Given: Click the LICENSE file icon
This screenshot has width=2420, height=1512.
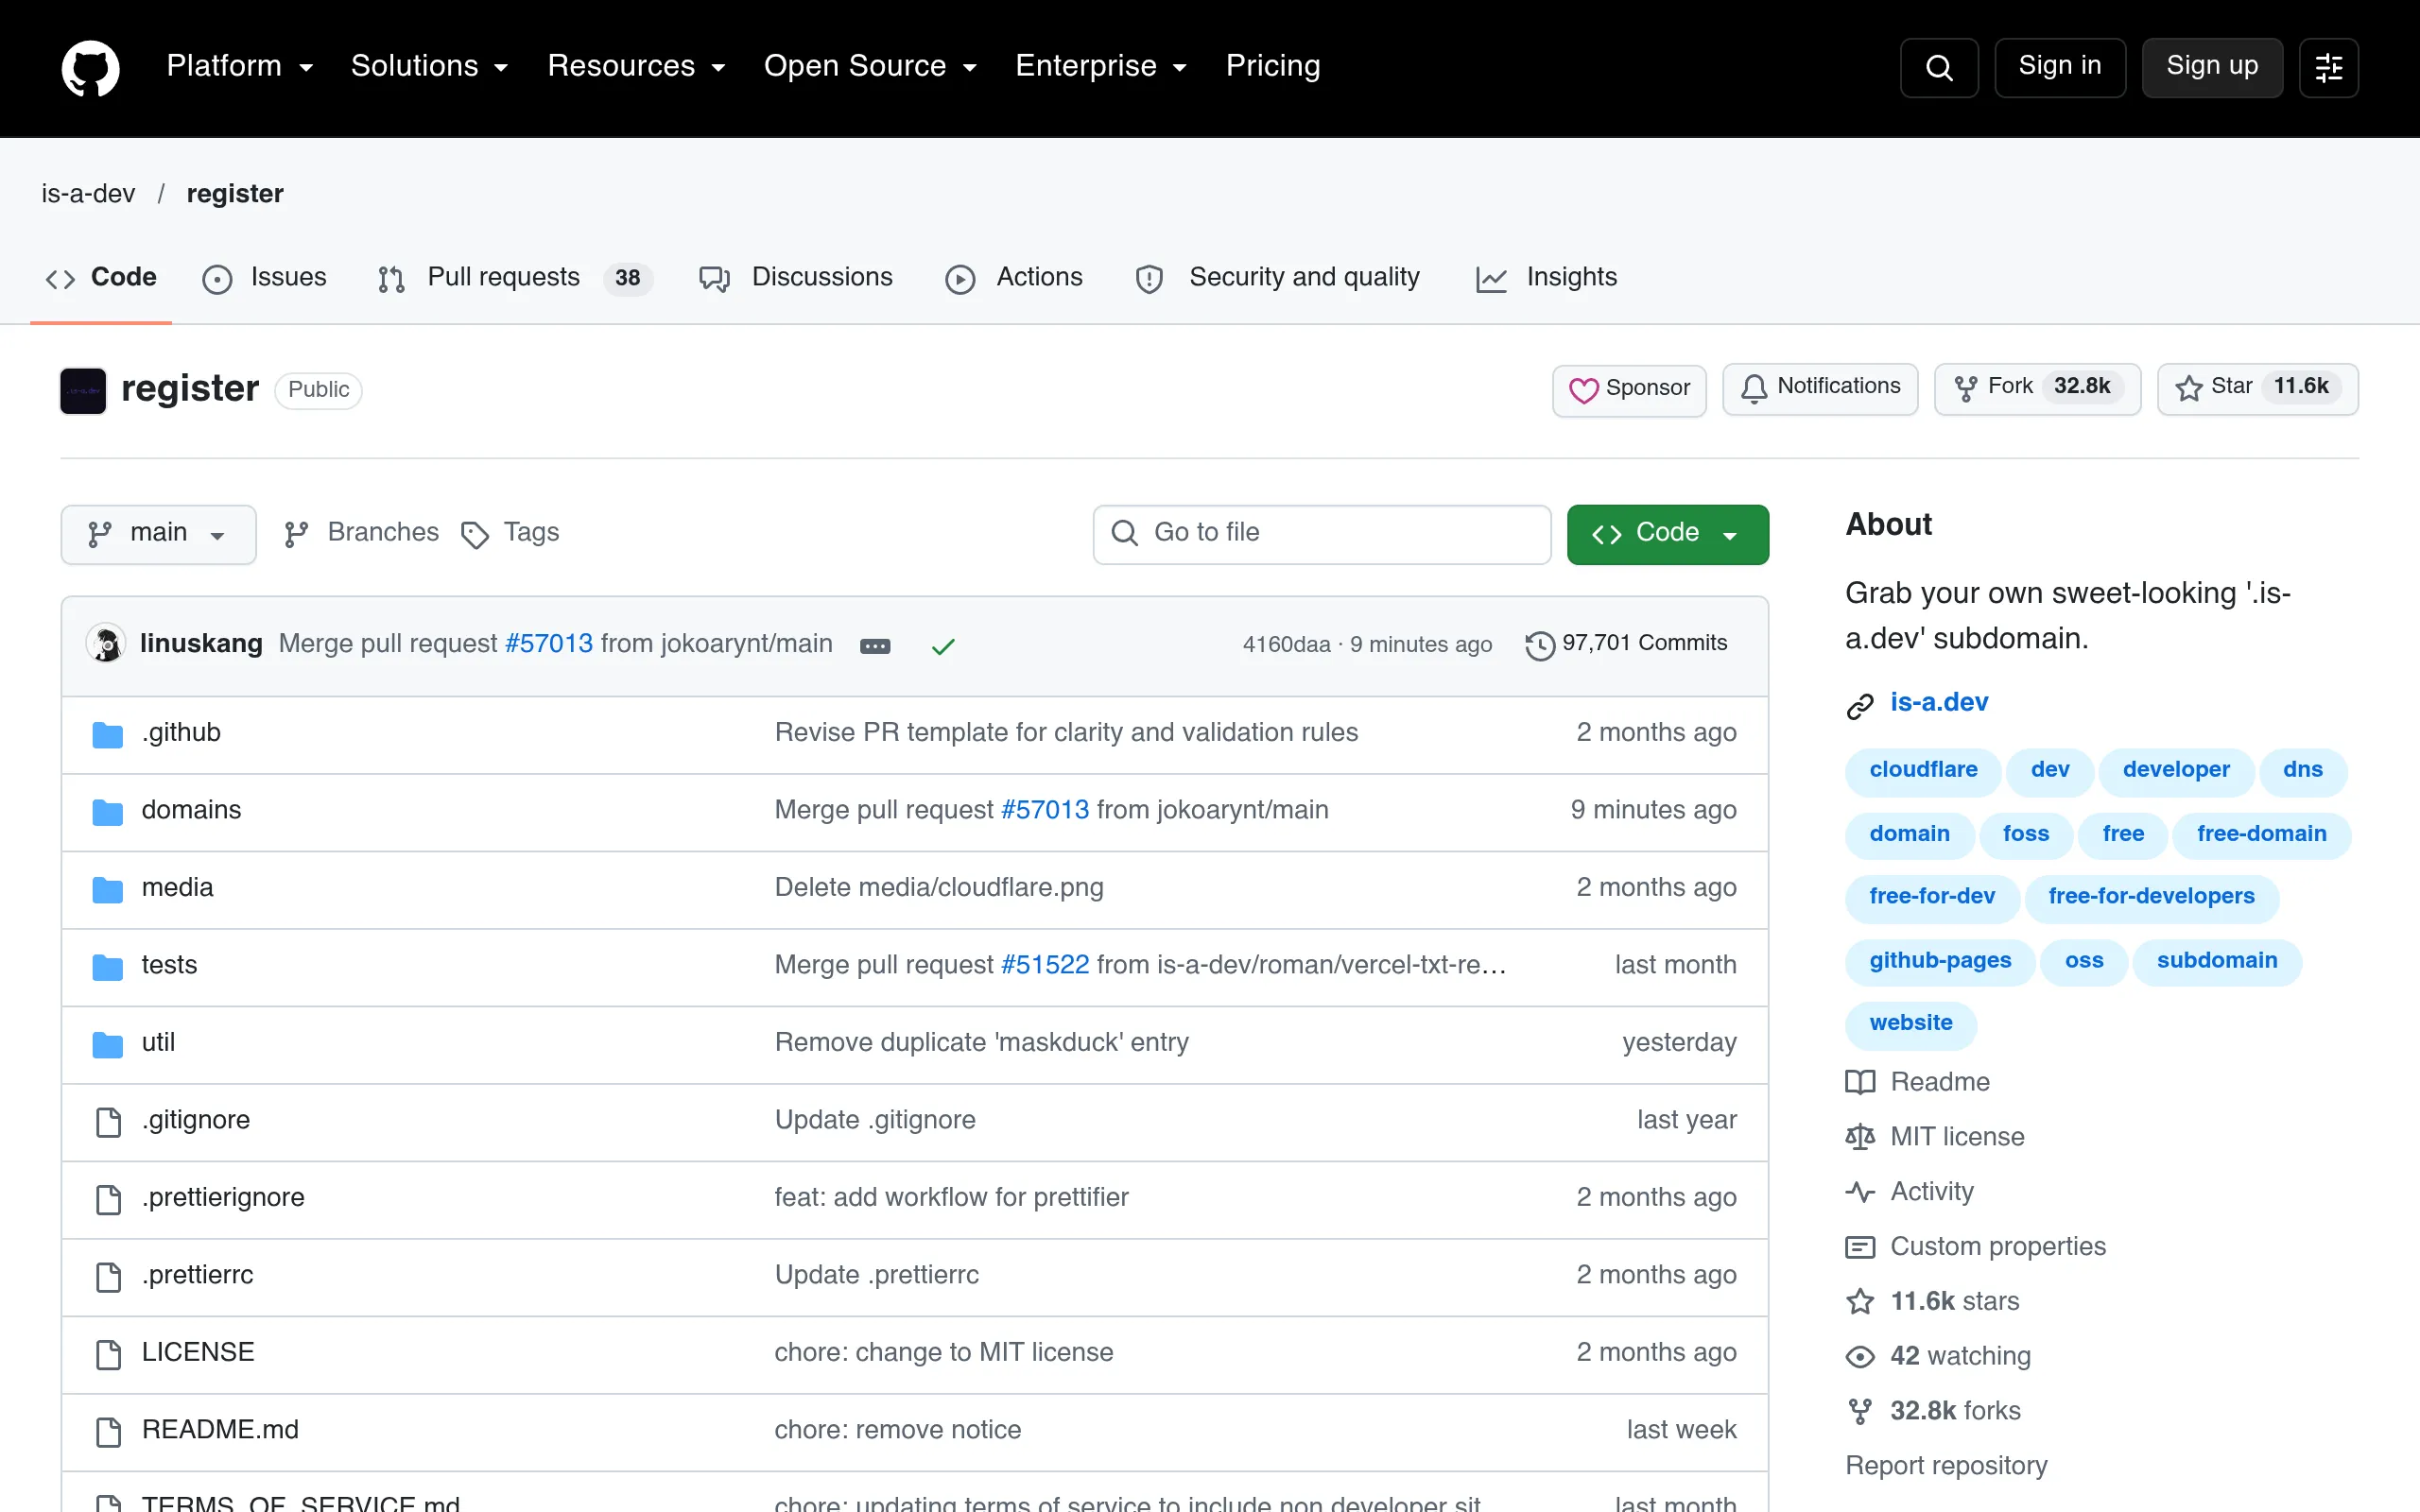Looking at the screenshot, I should pos(108,1354).
